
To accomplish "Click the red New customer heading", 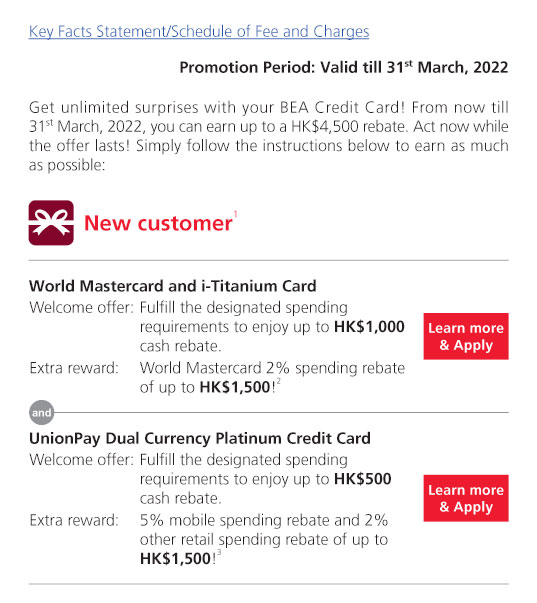I will point(158,223).
